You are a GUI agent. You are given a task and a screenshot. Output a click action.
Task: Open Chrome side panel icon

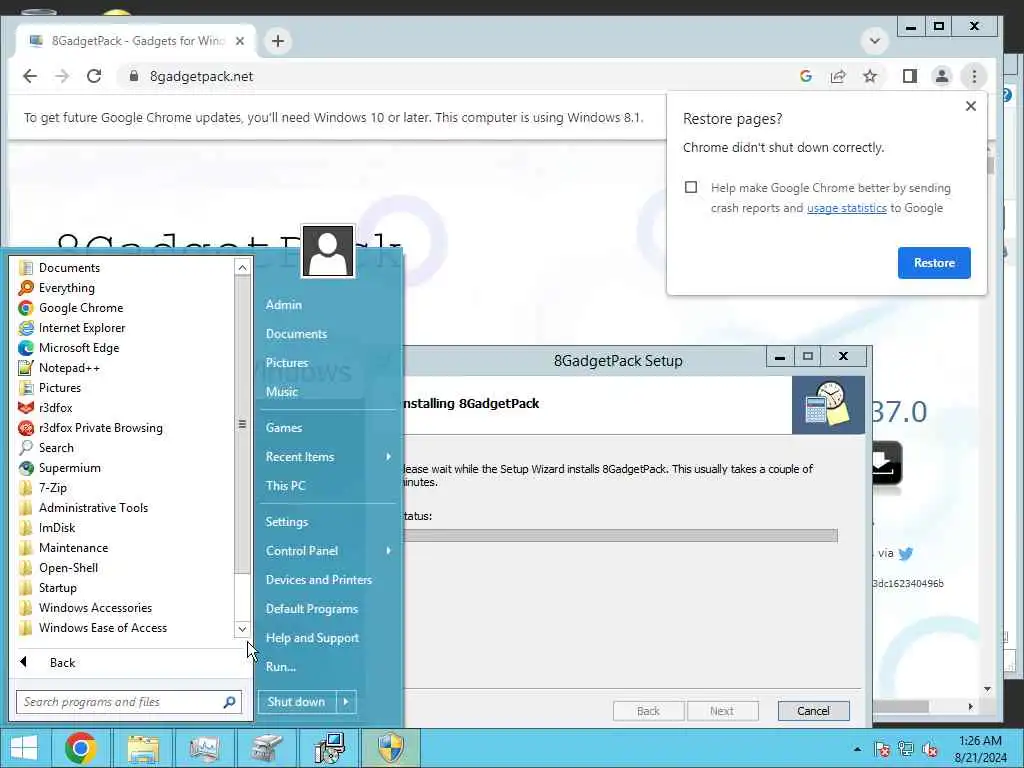point(910,76)
